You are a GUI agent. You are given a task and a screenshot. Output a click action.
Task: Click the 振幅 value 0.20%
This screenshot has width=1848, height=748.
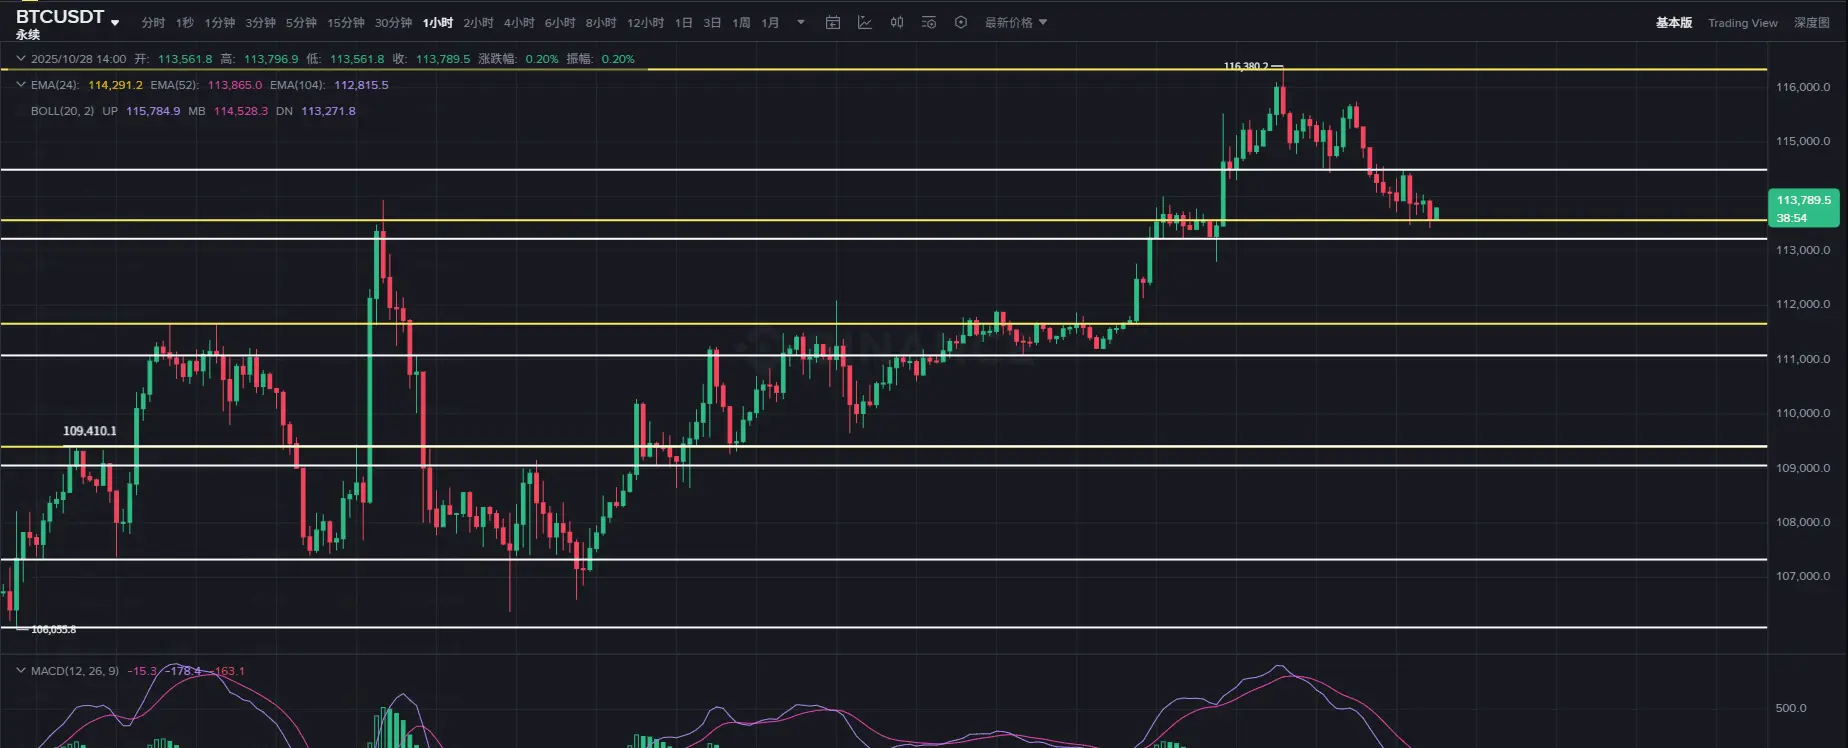pyautogui.click(x=618, y=59)
